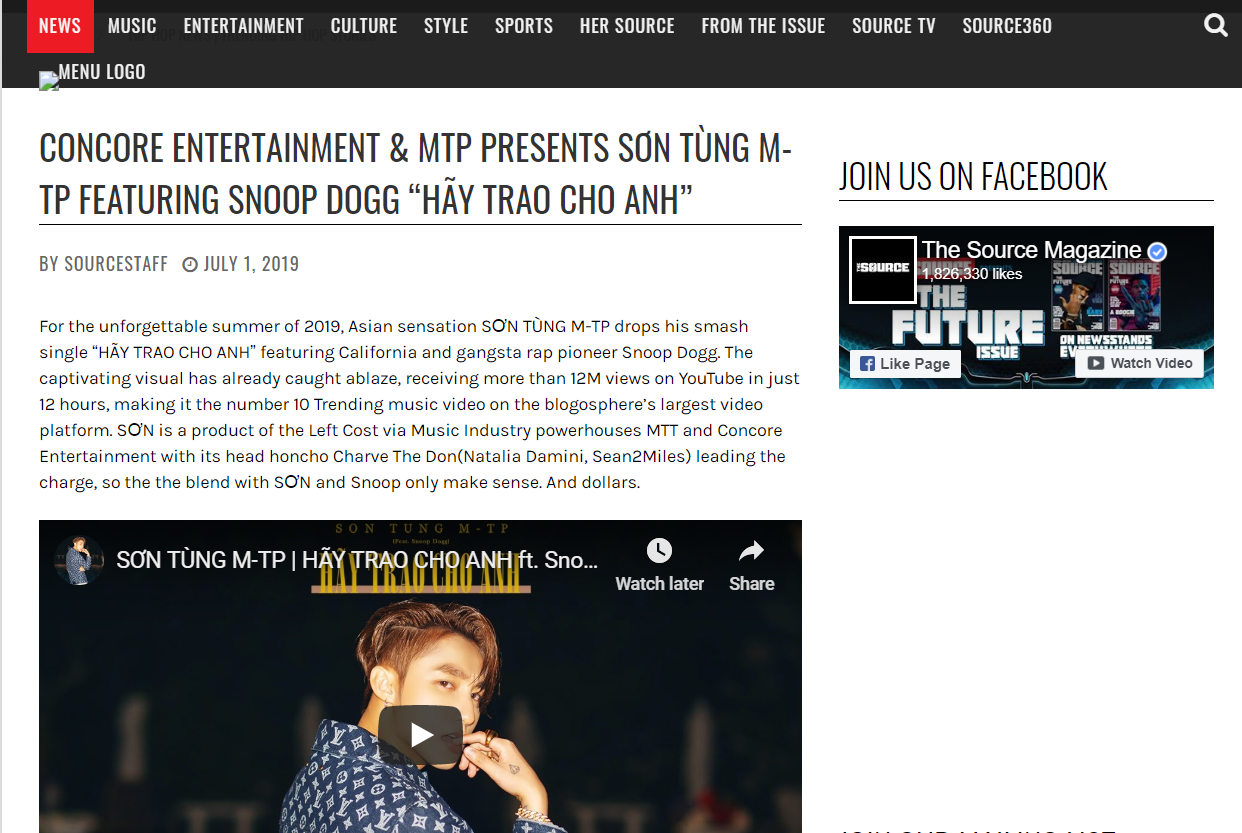This screenshot has height=833, width=1242.
Task: Click The Source Magazine Facebook profile picture
Action: click(x=883, y=270)
